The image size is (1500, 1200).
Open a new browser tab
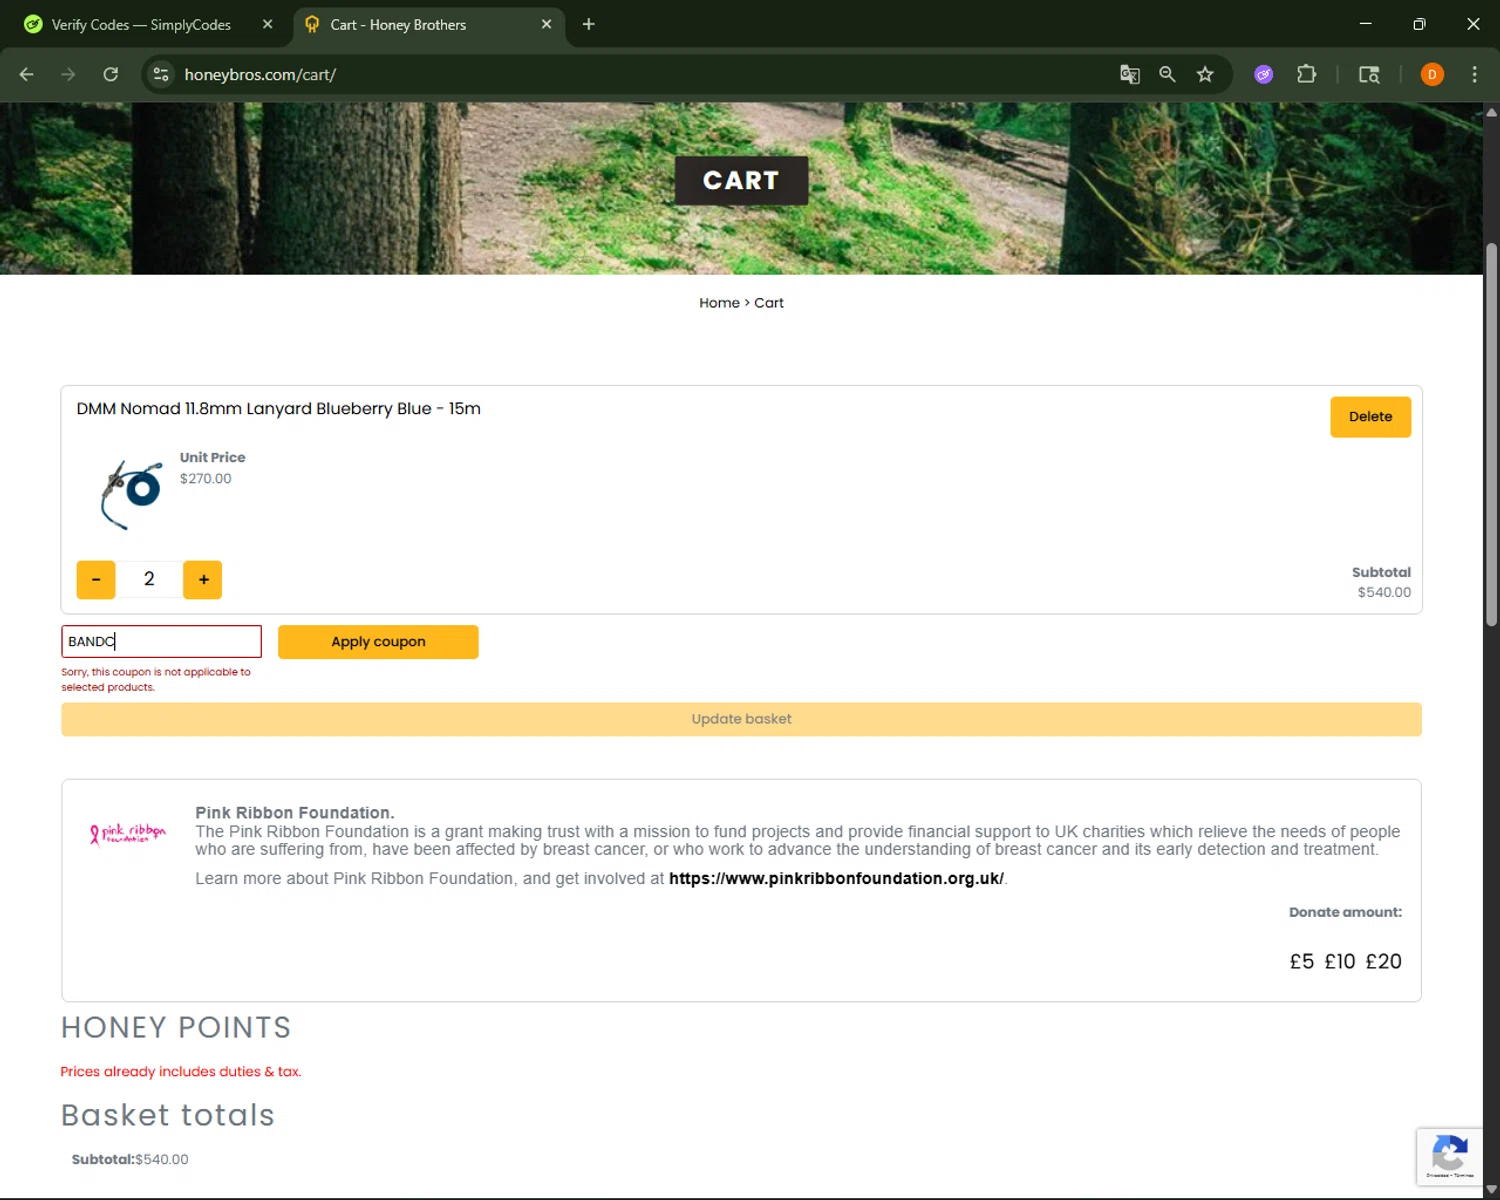pos(589,24)
